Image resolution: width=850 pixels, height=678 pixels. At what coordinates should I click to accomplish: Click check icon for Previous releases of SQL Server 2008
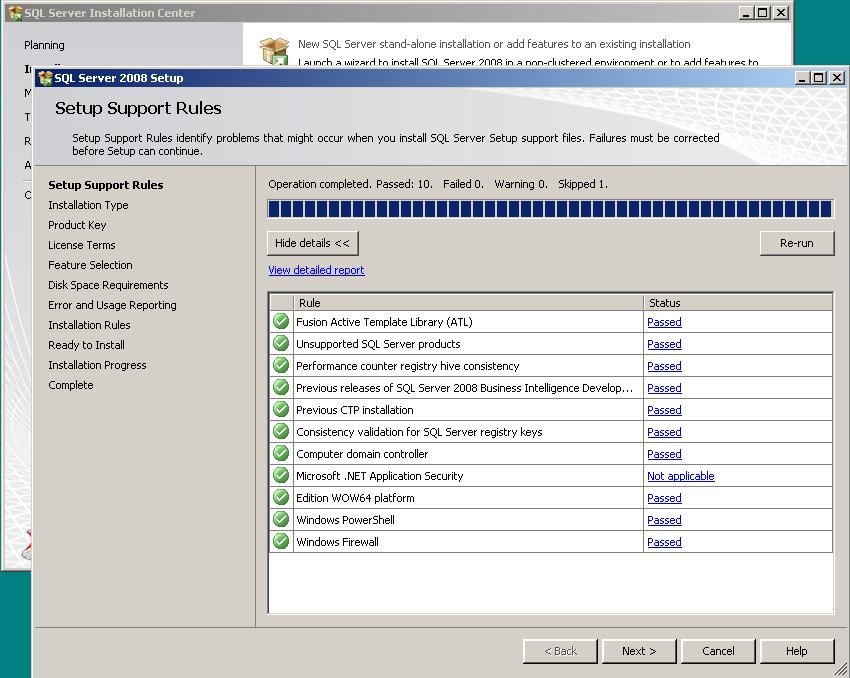281,388
